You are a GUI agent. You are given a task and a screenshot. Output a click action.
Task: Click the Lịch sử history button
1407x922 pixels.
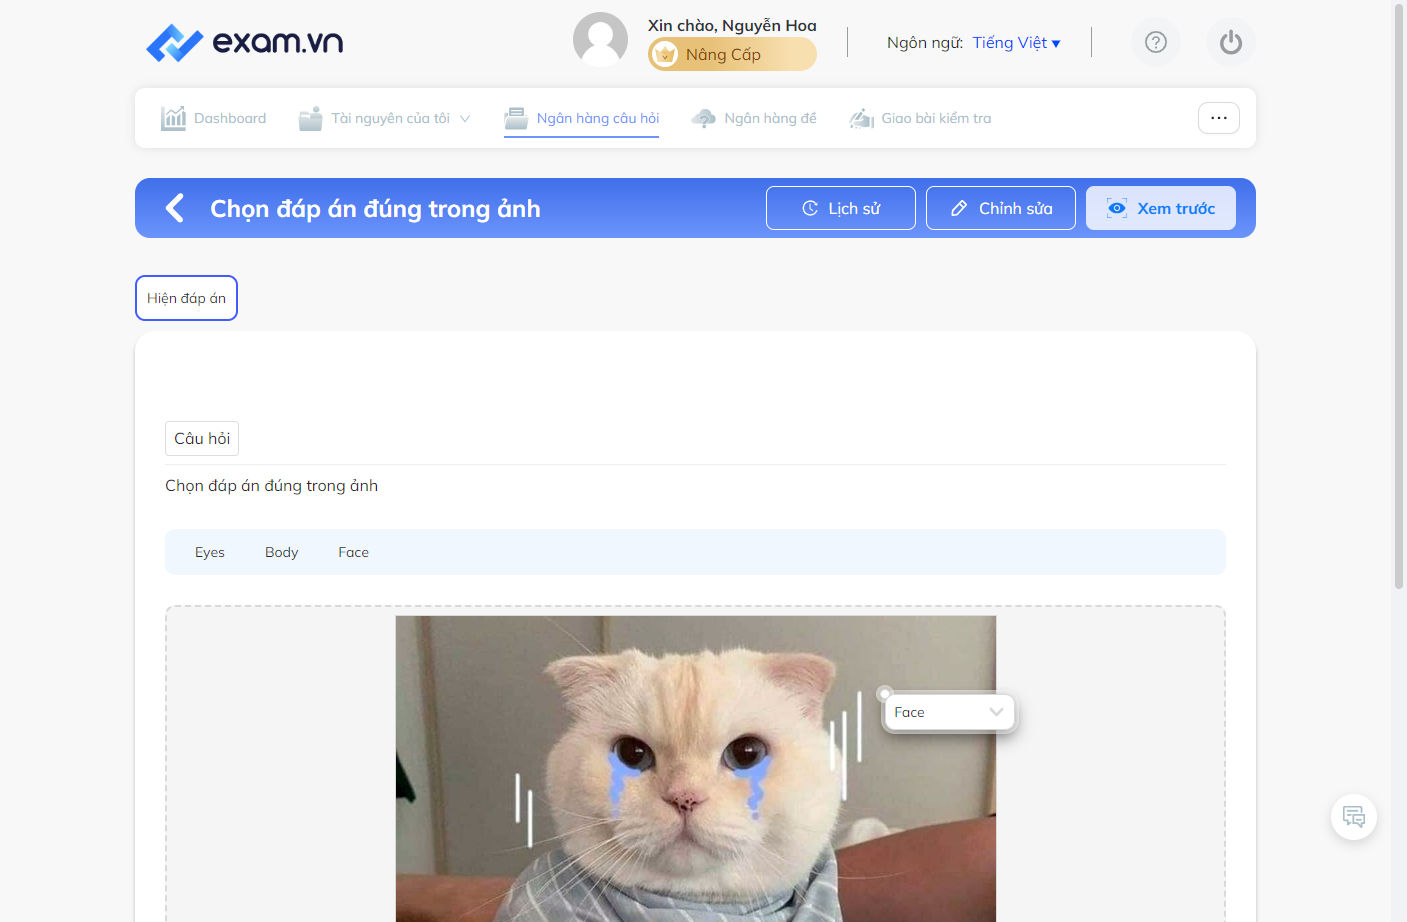tap(841, 208)
